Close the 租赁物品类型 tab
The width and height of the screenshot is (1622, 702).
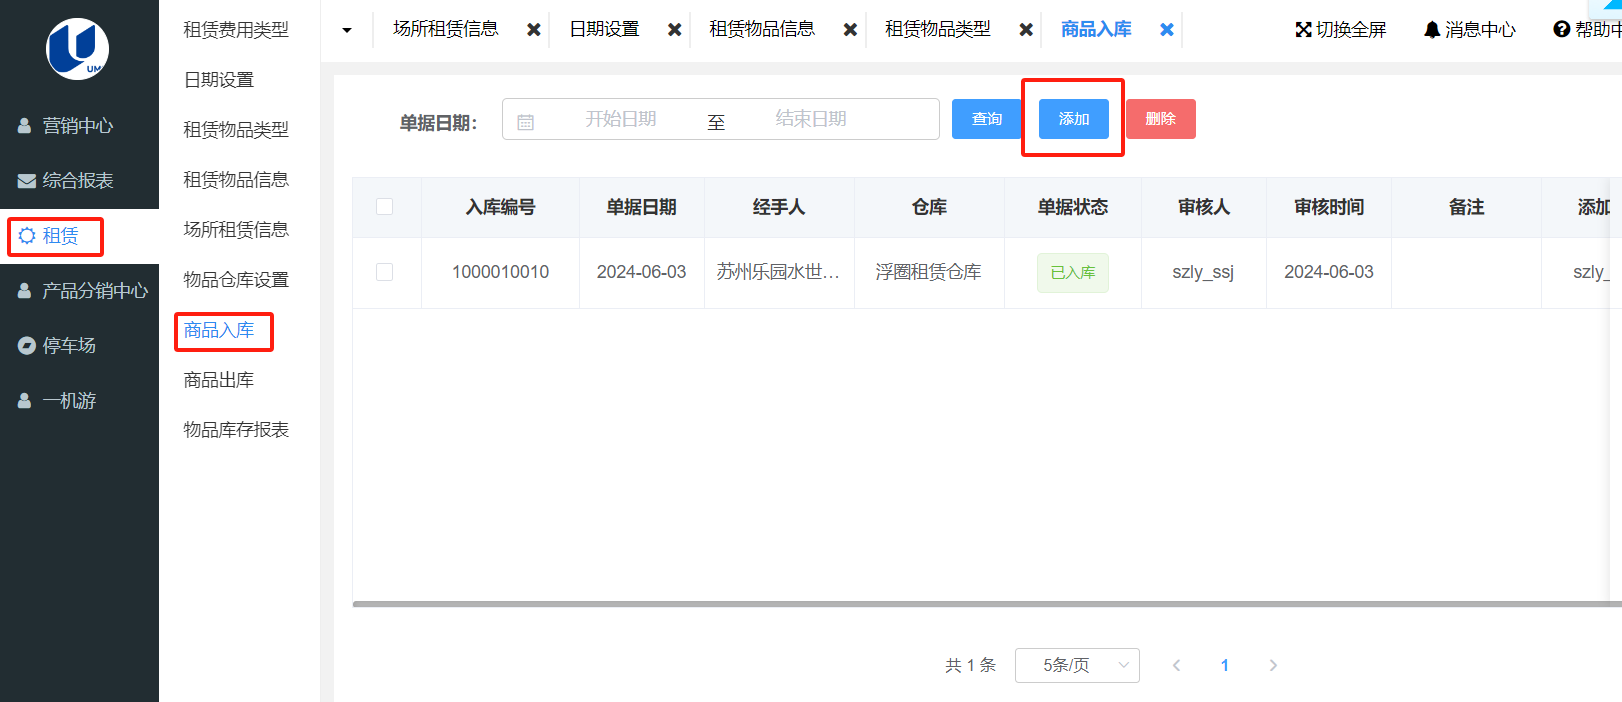(x=1026, y=30)
